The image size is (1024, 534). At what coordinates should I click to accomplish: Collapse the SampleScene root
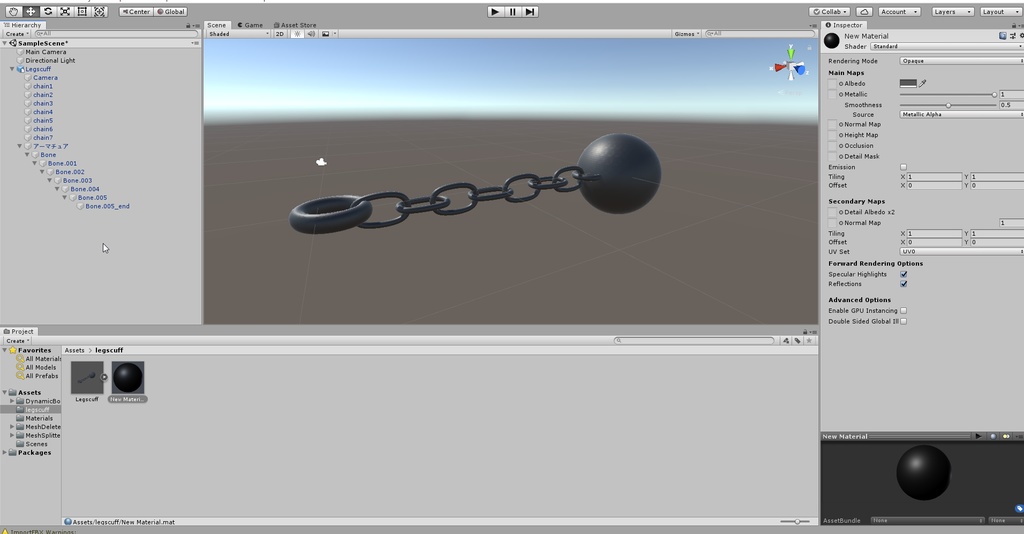tap(5, 43)
